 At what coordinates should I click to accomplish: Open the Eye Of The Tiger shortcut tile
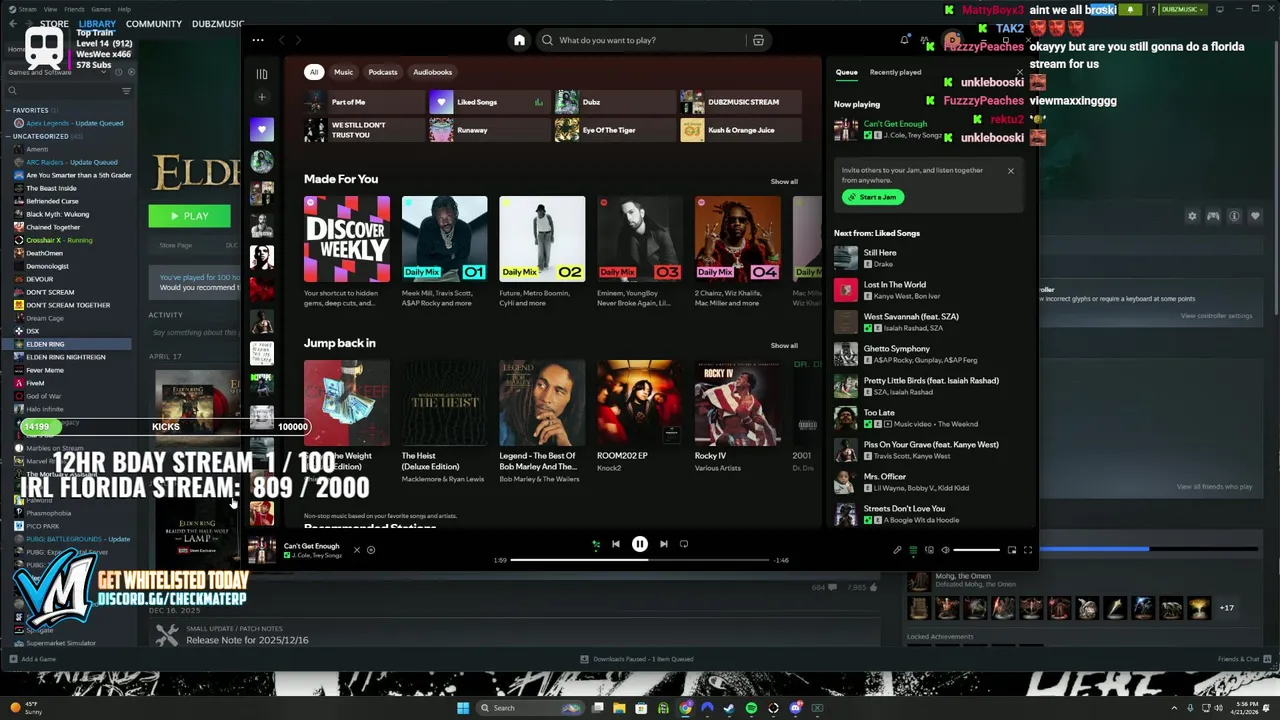point(615,130)
